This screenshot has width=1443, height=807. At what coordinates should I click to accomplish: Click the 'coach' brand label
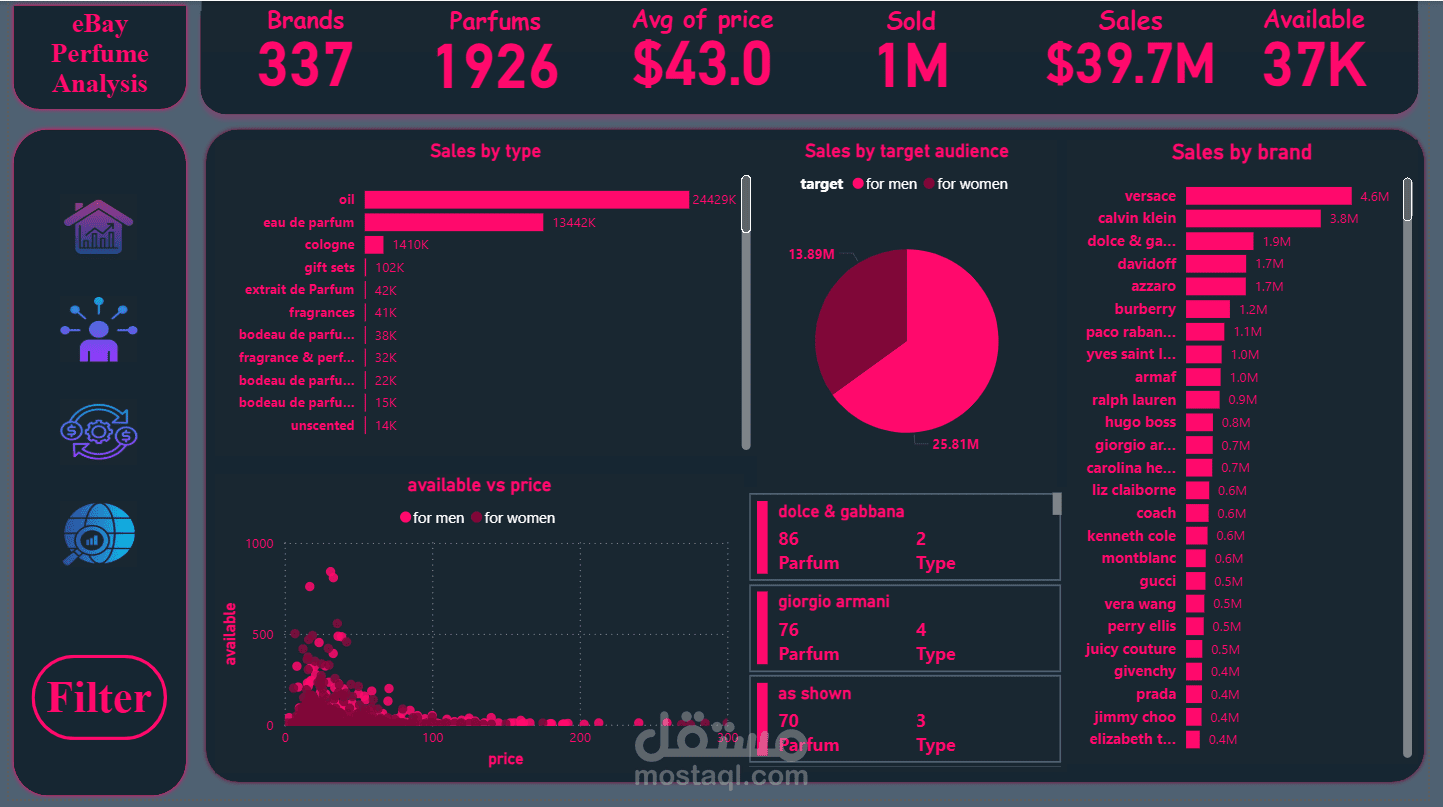1156,513
